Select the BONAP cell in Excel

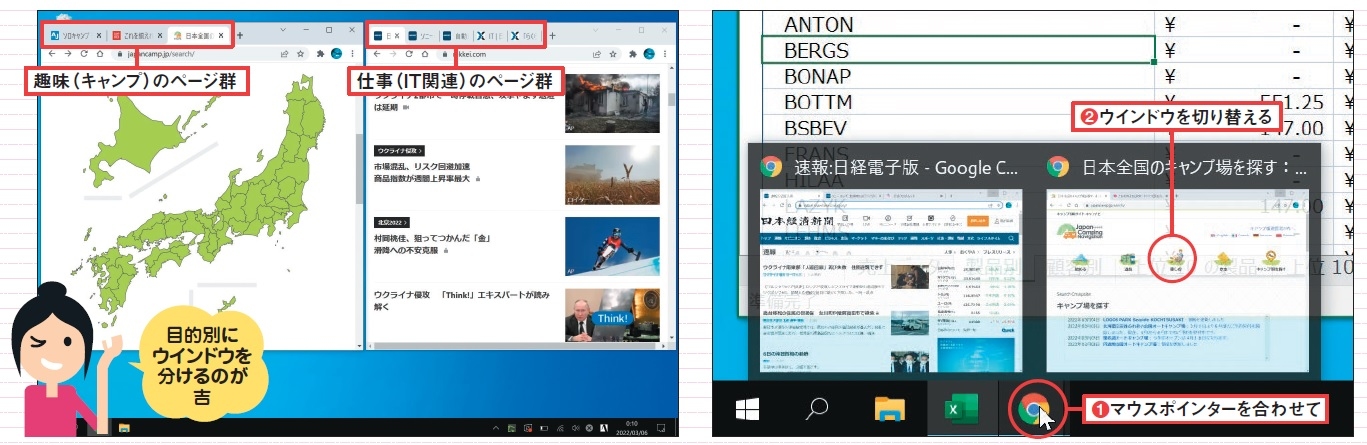[958, 75]
